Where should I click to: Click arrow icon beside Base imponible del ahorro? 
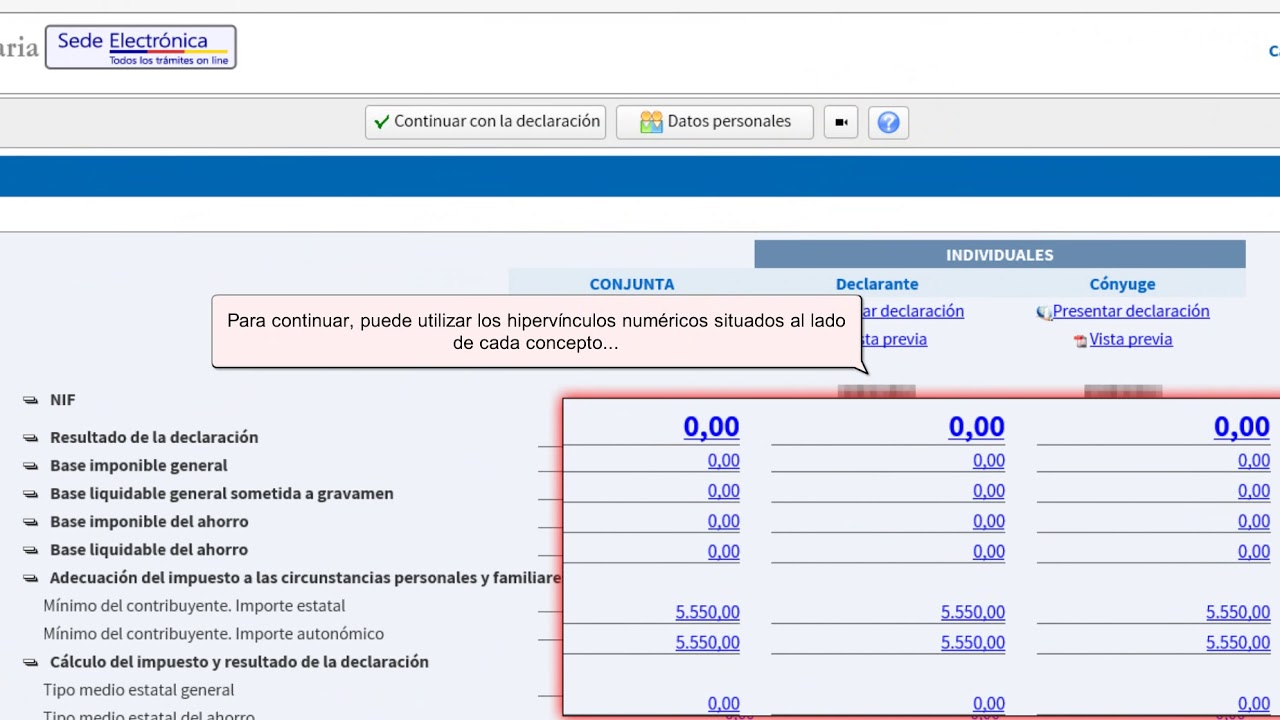[31, 522]
